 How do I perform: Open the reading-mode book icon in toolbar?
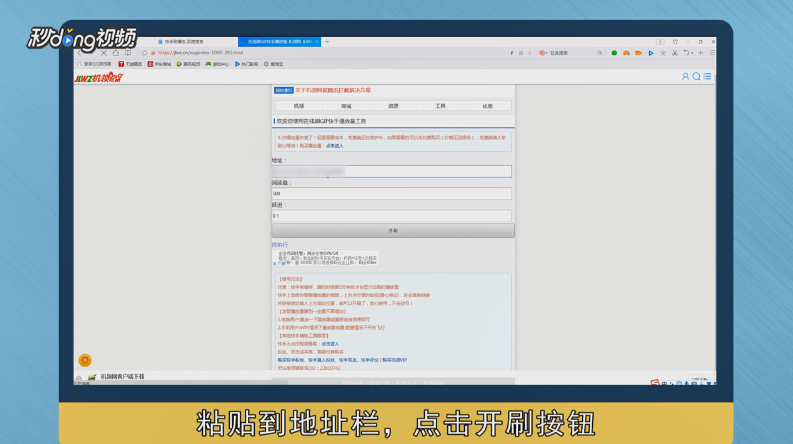point(128,53)
